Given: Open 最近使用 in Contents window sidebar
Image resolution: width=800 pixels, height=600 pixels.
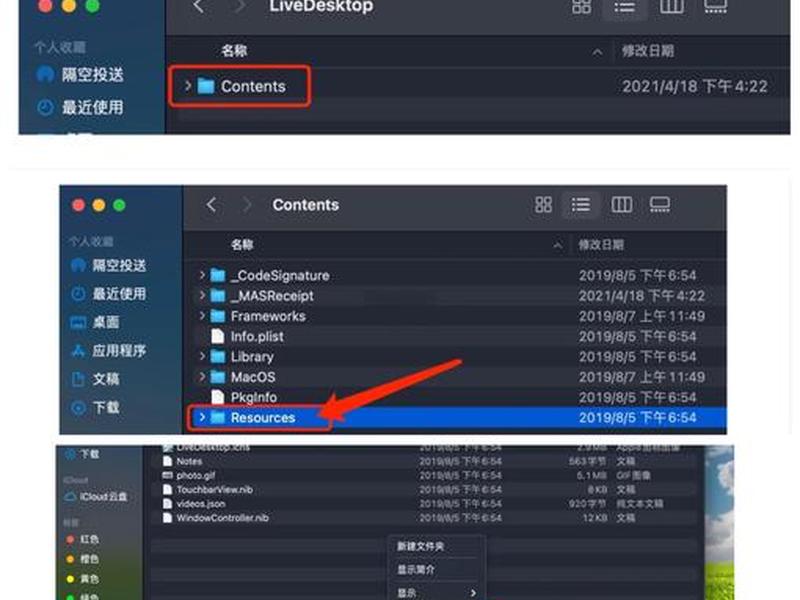Looking at the screenshot, I should pyautogui.click(x=108, y=294).
